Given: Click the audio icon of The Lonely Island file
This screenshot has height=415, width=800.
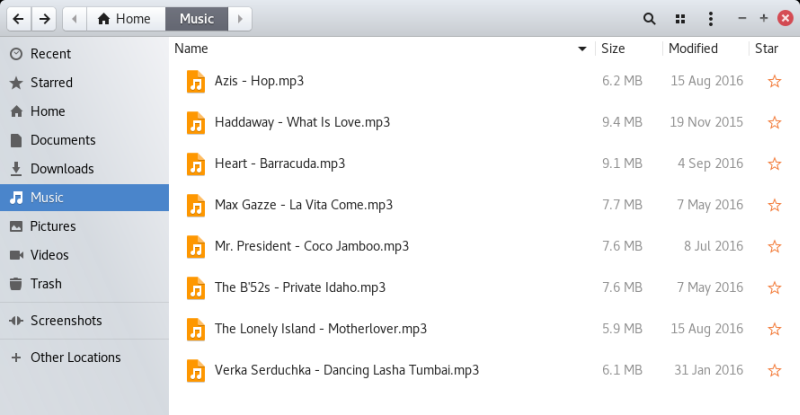Looking at the screenshot, I should [196, 330].
